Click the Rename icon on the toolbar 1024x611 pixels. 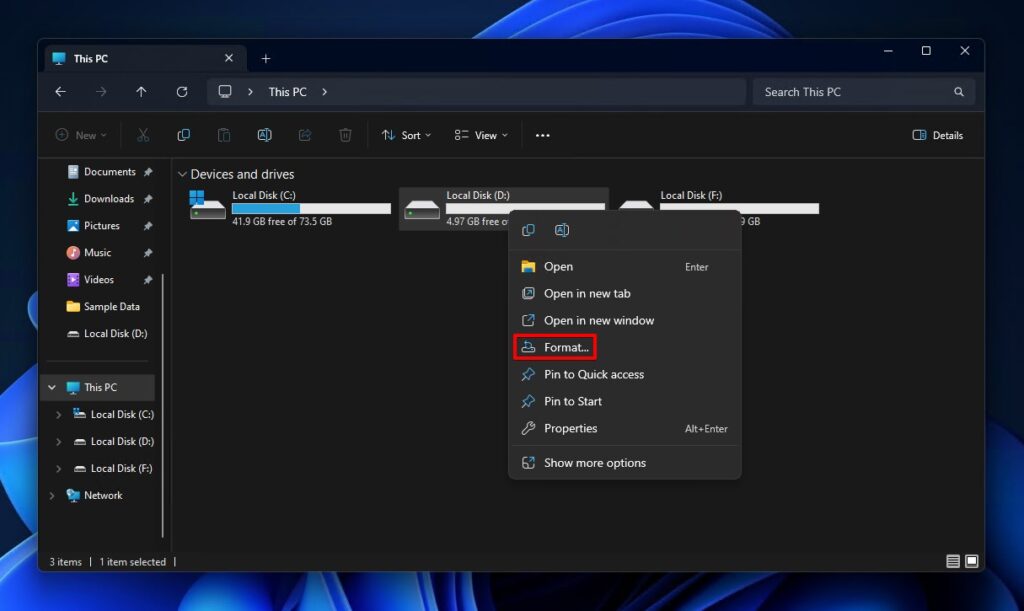point(264,135)
